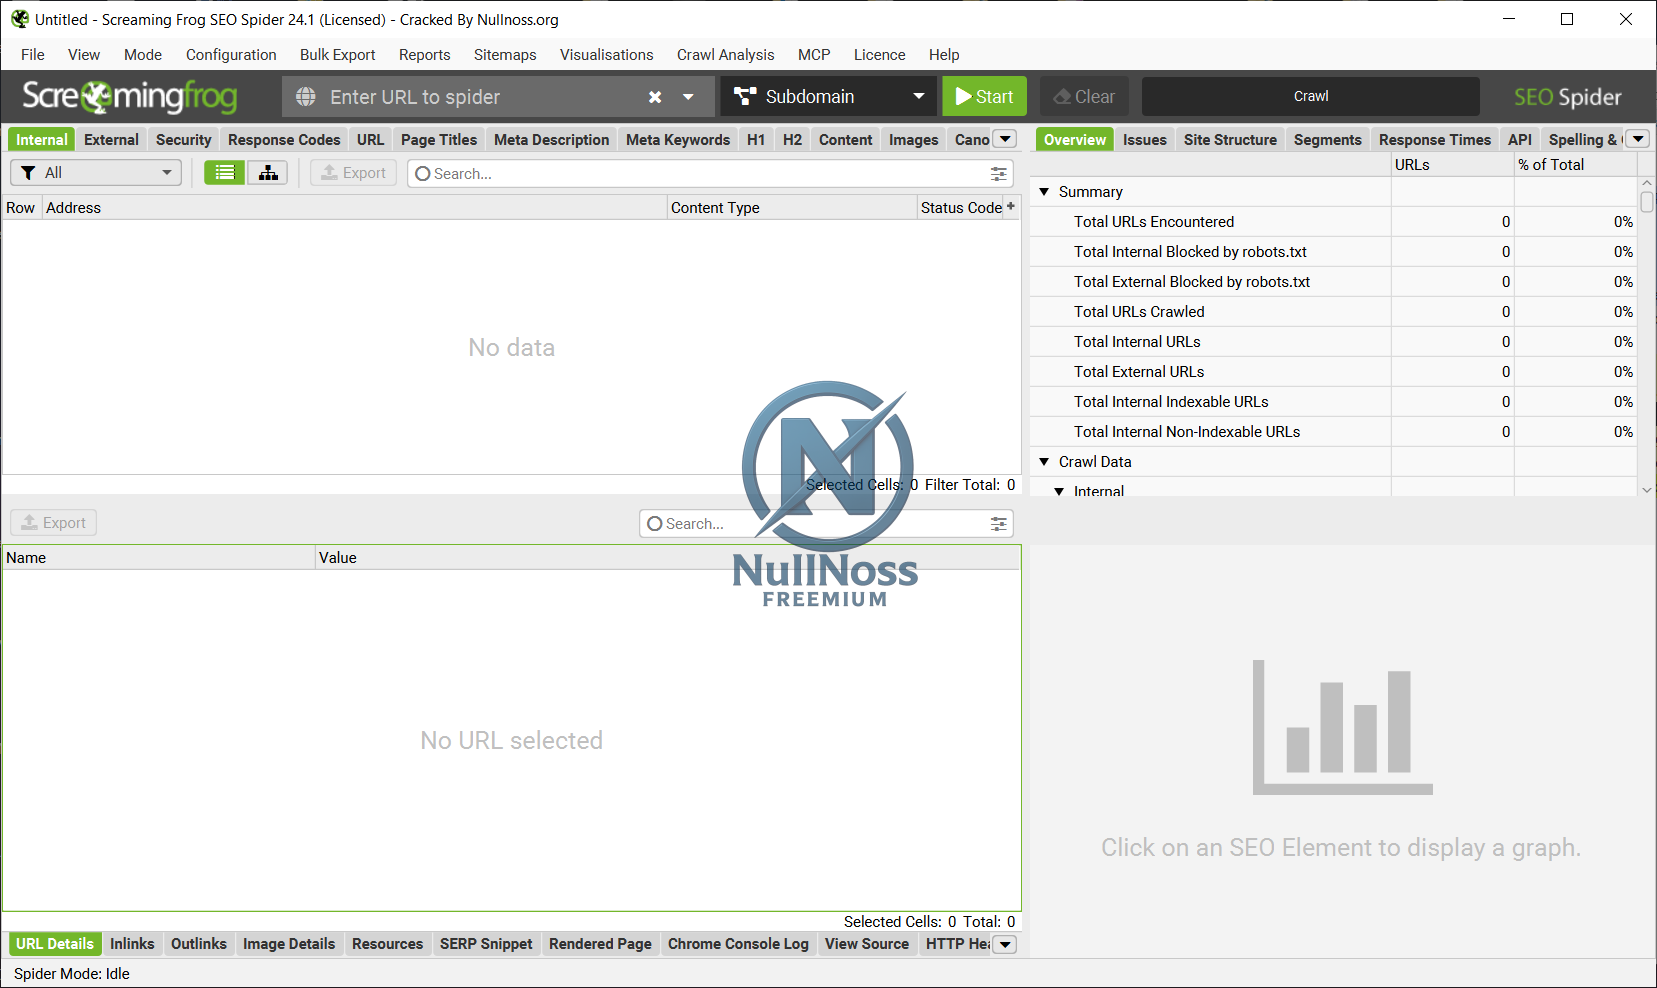The width and height of the screenshot is (1657, 988).
Task: Show more main tabs dropdown
Action: tap(1006, 139)
